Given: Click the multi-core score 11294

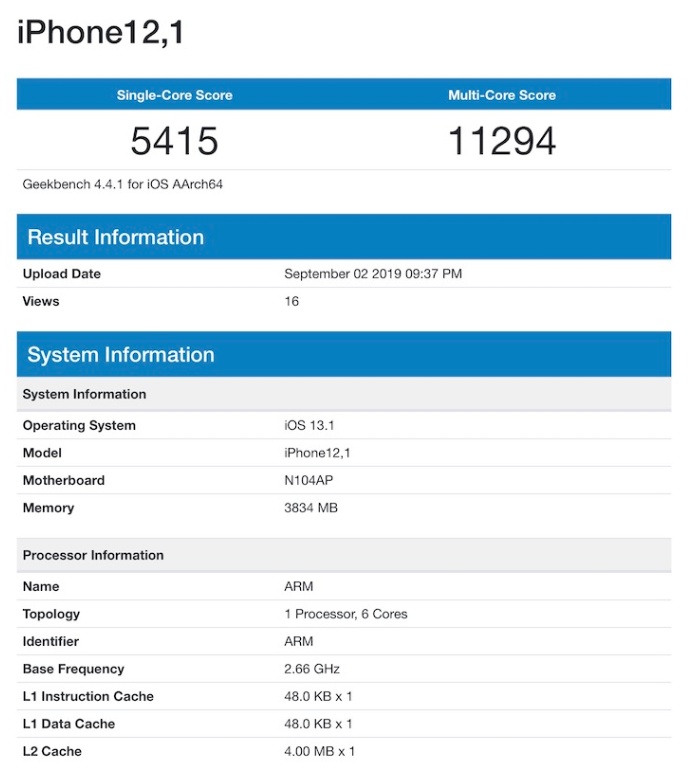Looking at the screenshot, I should coord(502,141).
